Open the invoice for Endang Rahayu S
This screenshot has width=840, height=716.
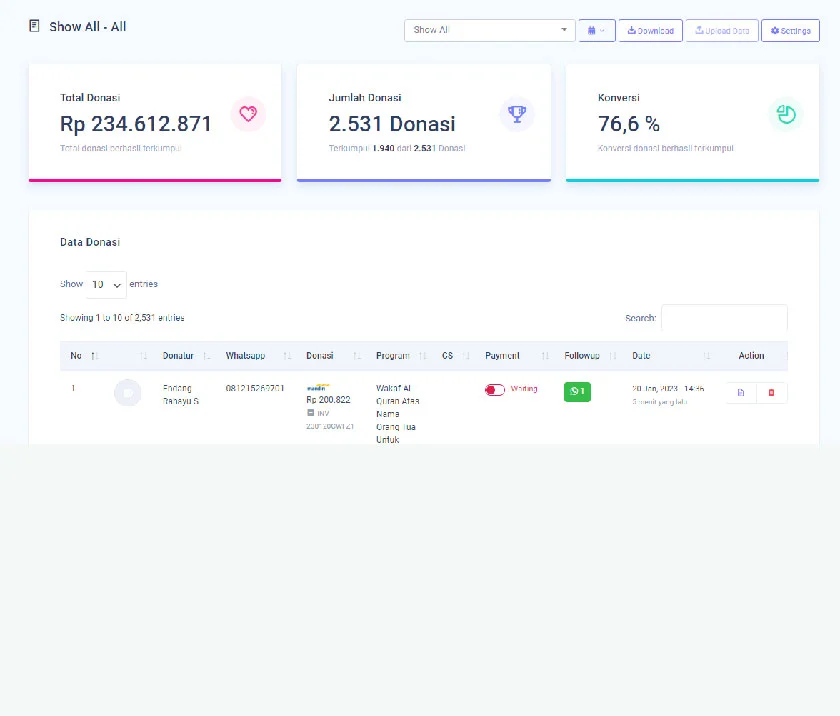click(x=740, y=392)
